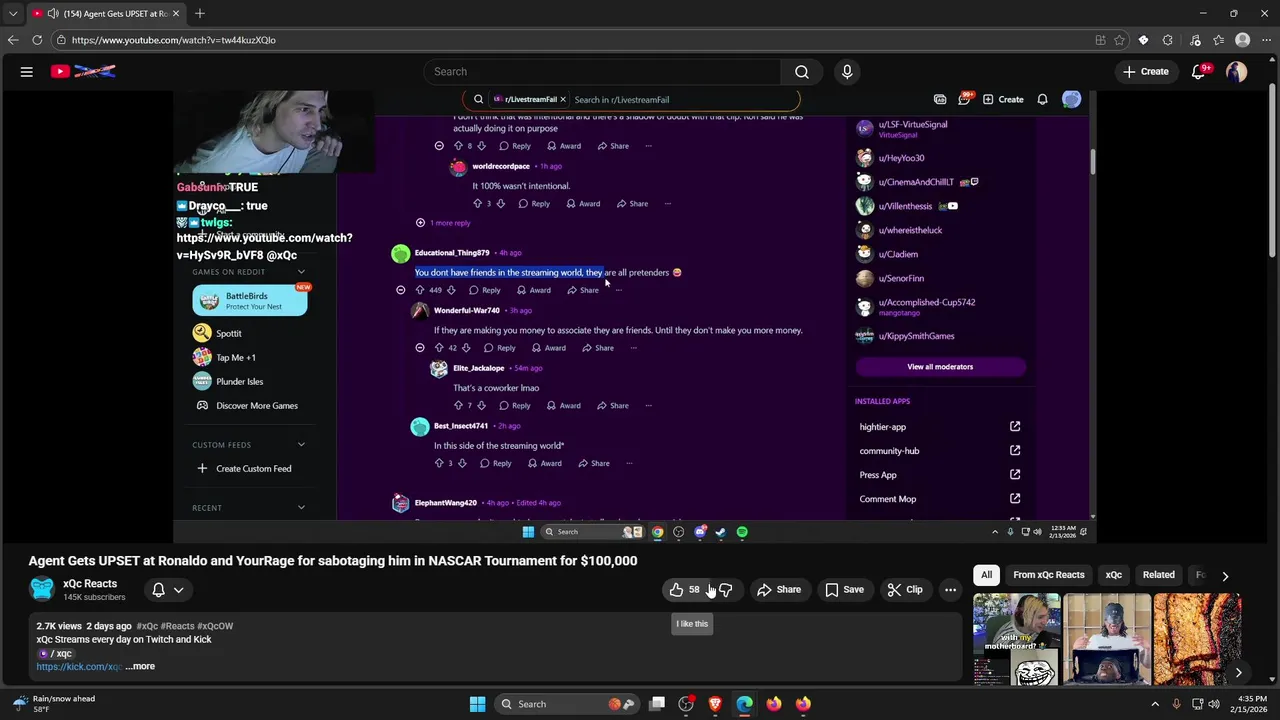Open the 'with my motherboard?' video thumbnail
Image resolution: width=1280 pixels, height=720 pixels.
(1016, 640)
